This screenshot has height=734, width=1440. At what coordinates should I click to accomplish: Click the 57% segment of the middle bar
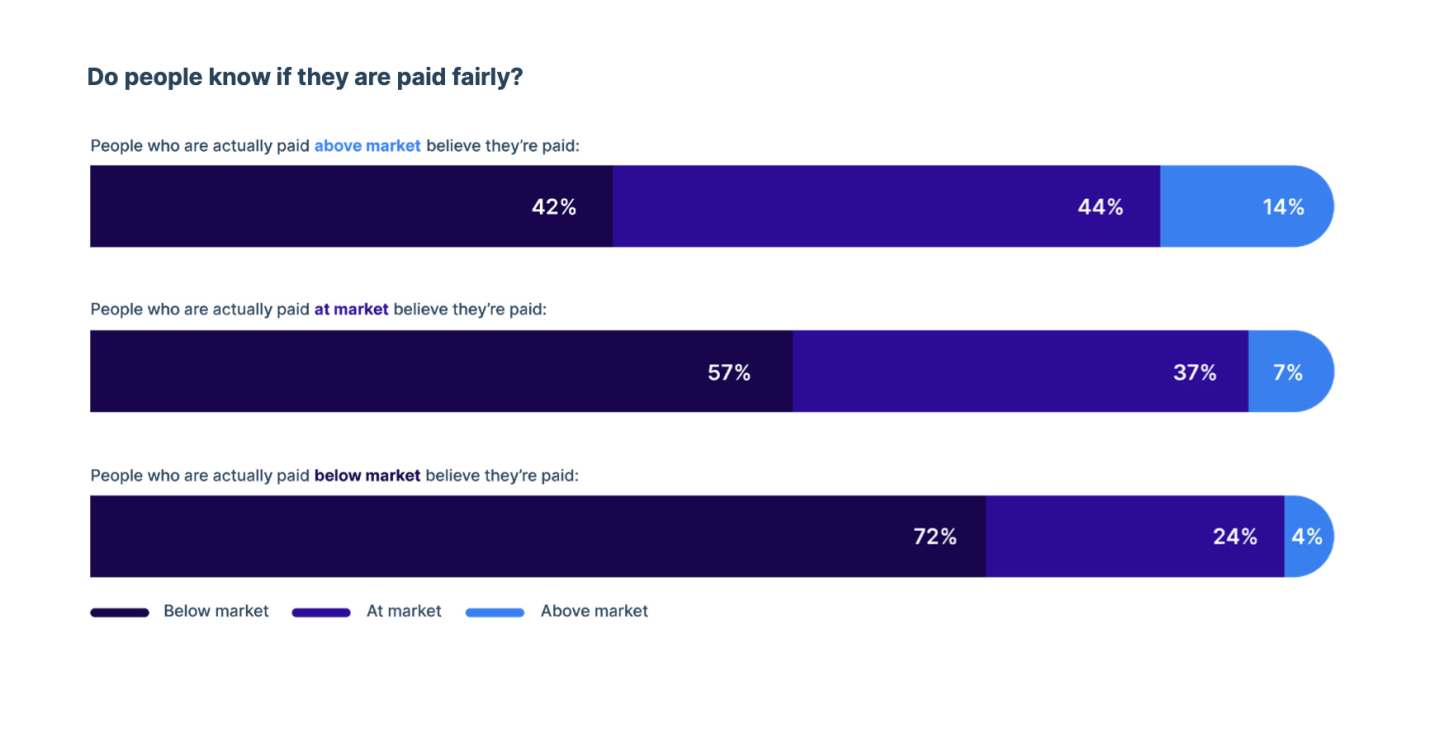click(441, 372)
